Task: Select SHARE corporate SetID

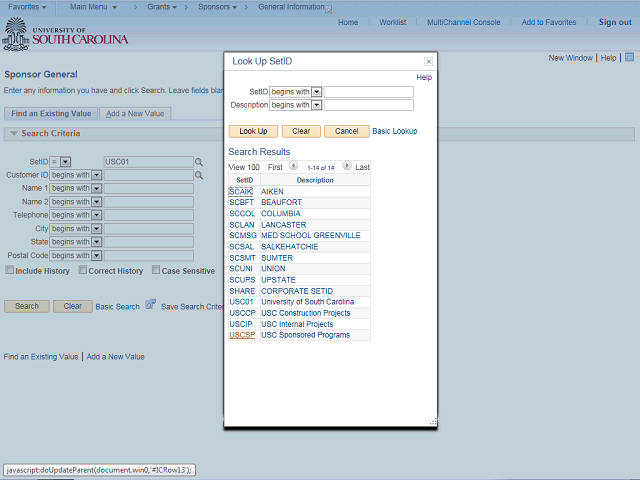Action: click(x=242, y=291)
